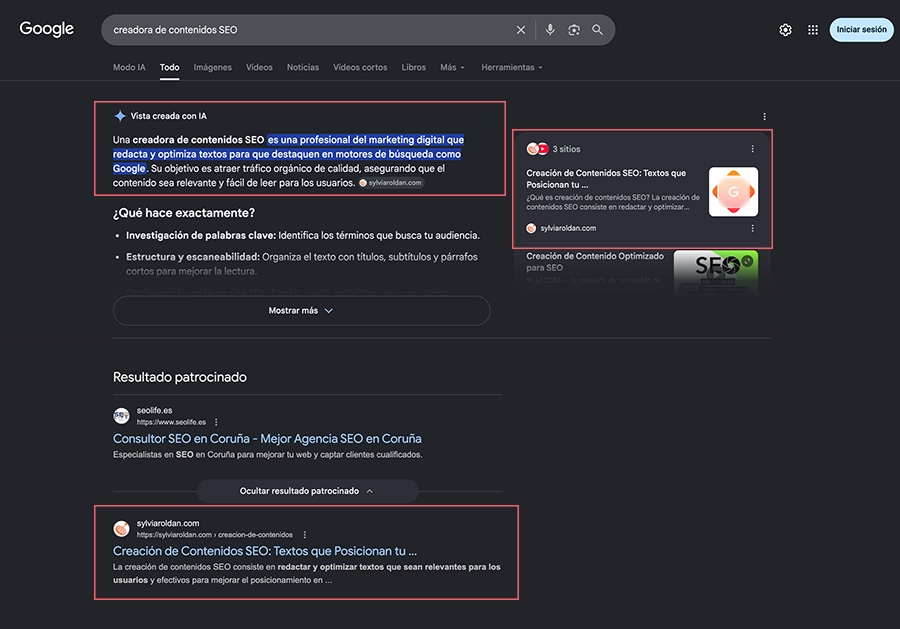
Task: Click sylviaroldan.com › creacion-de-contenidos breadcrumb
Action: pyautogui.click(x=214, y=534)
